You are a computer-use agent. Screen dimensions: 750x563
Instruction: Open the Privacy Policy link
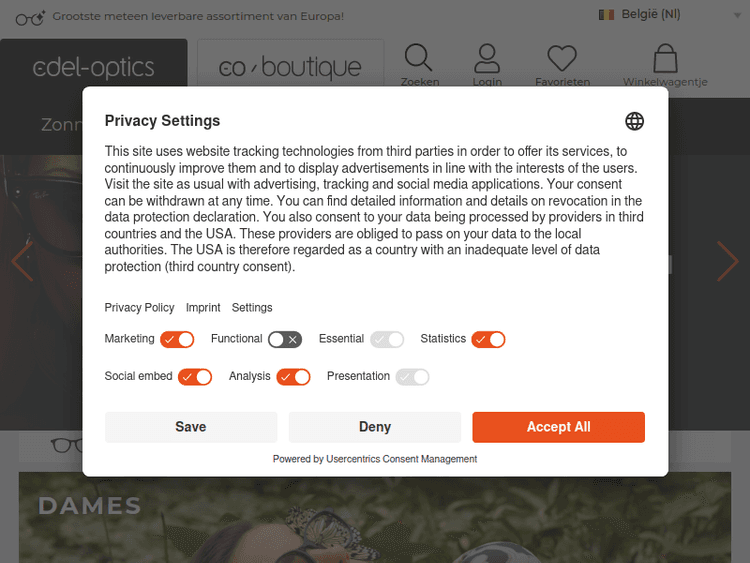[139, 308]
